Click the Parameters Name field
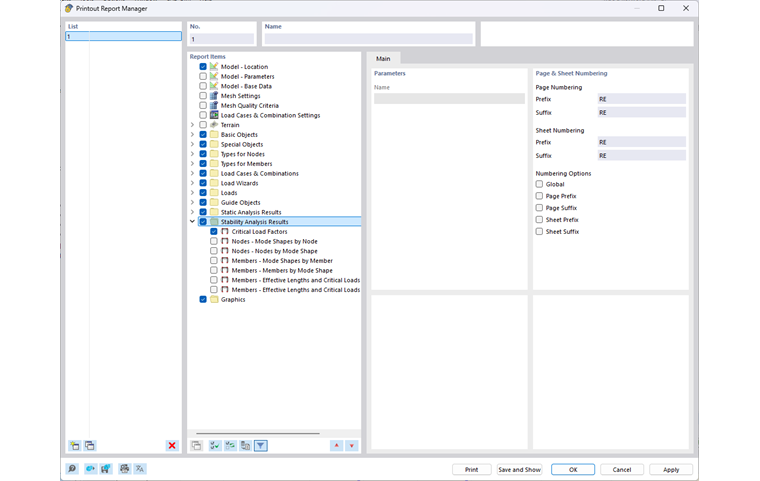760x481 pixels. 449,98
